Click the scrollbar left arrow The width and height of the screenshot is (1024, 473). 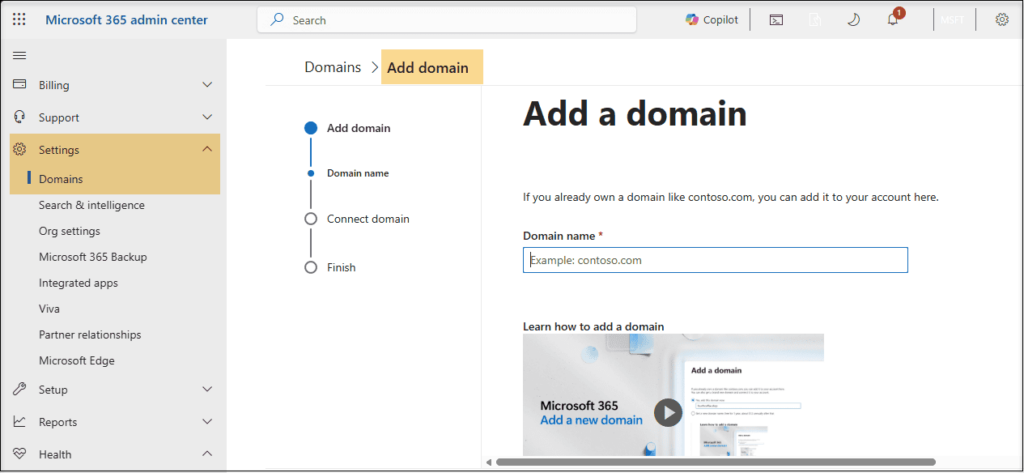[488, 462]
